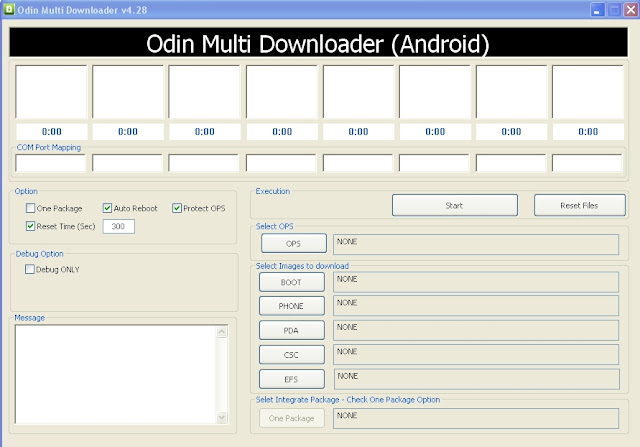Click the Message box scroll down arrow

click(222, 417)
